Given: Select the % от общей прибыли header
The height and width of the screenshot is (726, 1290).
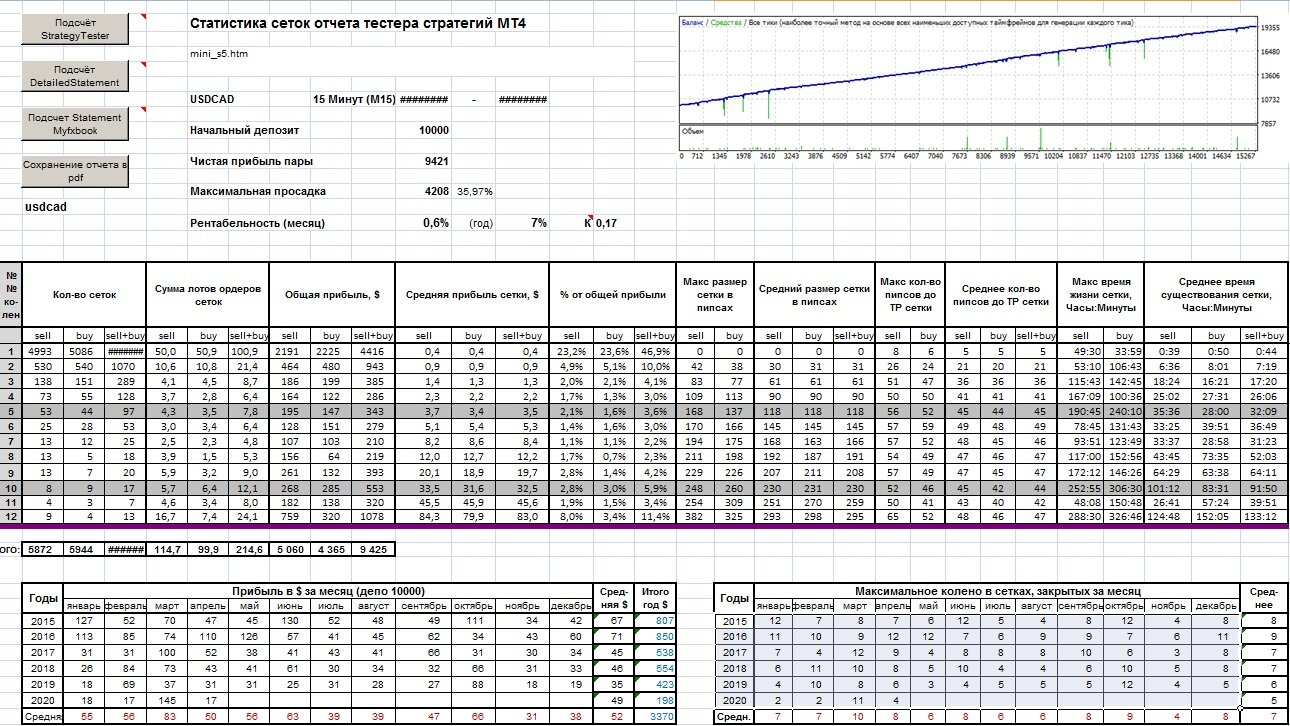Looking at the screenshot, I should pos(613,295).
